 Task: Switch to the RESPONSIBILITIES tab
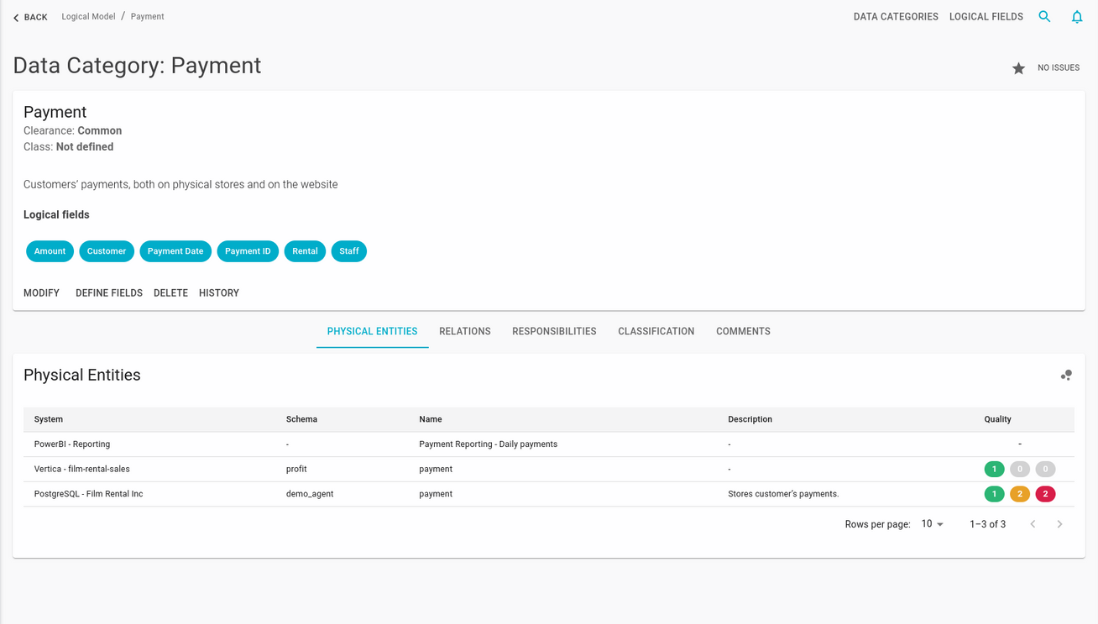tap(554, 331)
